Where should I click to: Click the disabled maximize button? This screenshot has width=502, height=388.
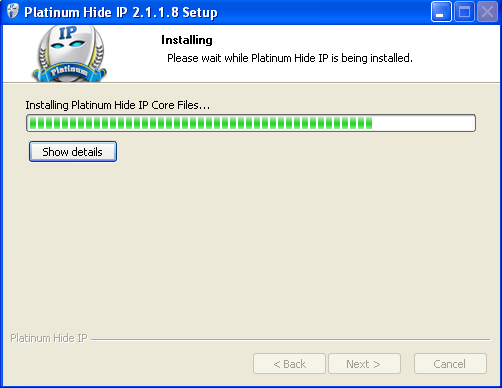point(464,12)
